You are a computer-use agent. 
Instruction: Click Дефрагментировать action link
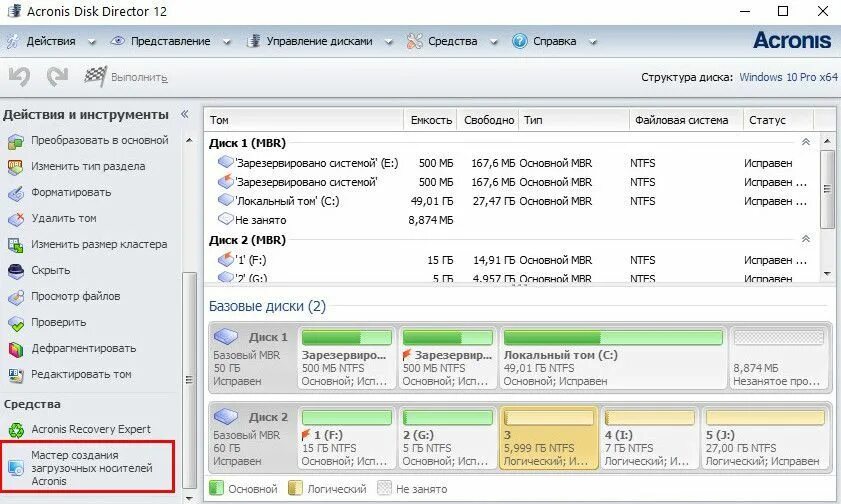tap(84, 349)
